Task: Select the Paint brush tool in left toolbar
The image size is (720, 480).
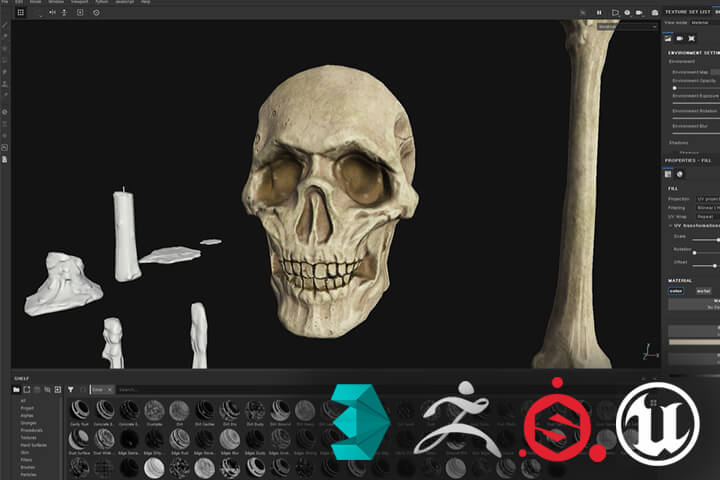Action: 5,24
